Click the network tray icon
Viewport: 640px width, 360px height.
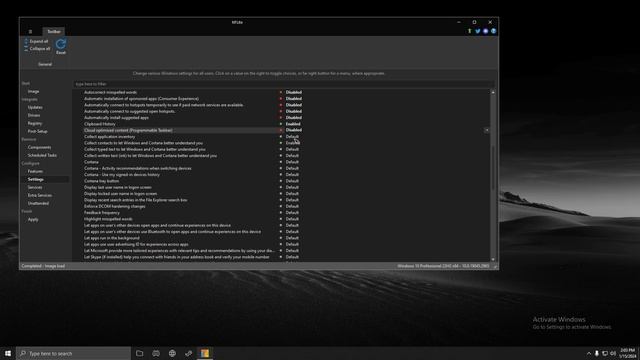[x=605, y=353]
